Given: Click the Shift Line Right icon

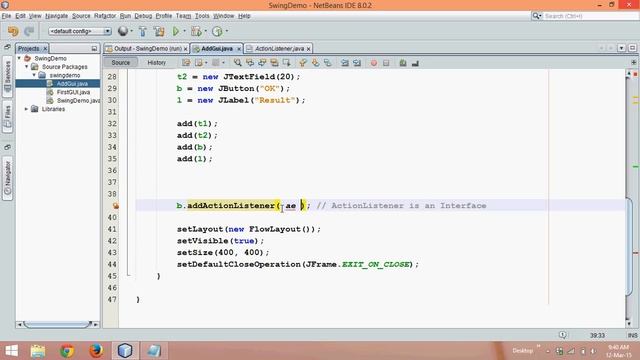Looking at the screenshot, I should point(357,63).
